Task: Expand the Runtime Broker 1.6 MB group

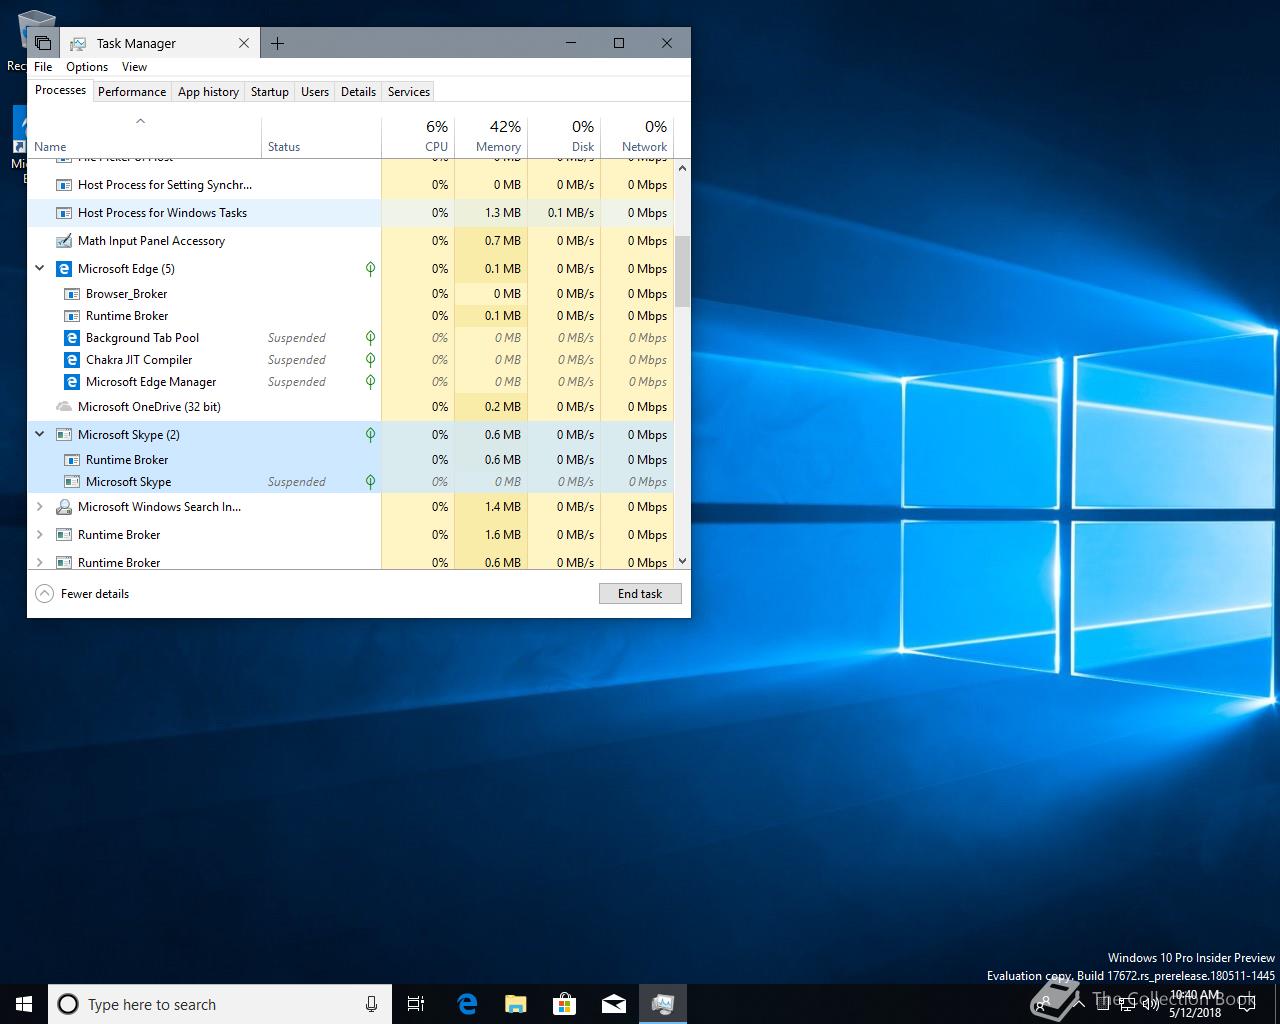Action: point(40,535)
